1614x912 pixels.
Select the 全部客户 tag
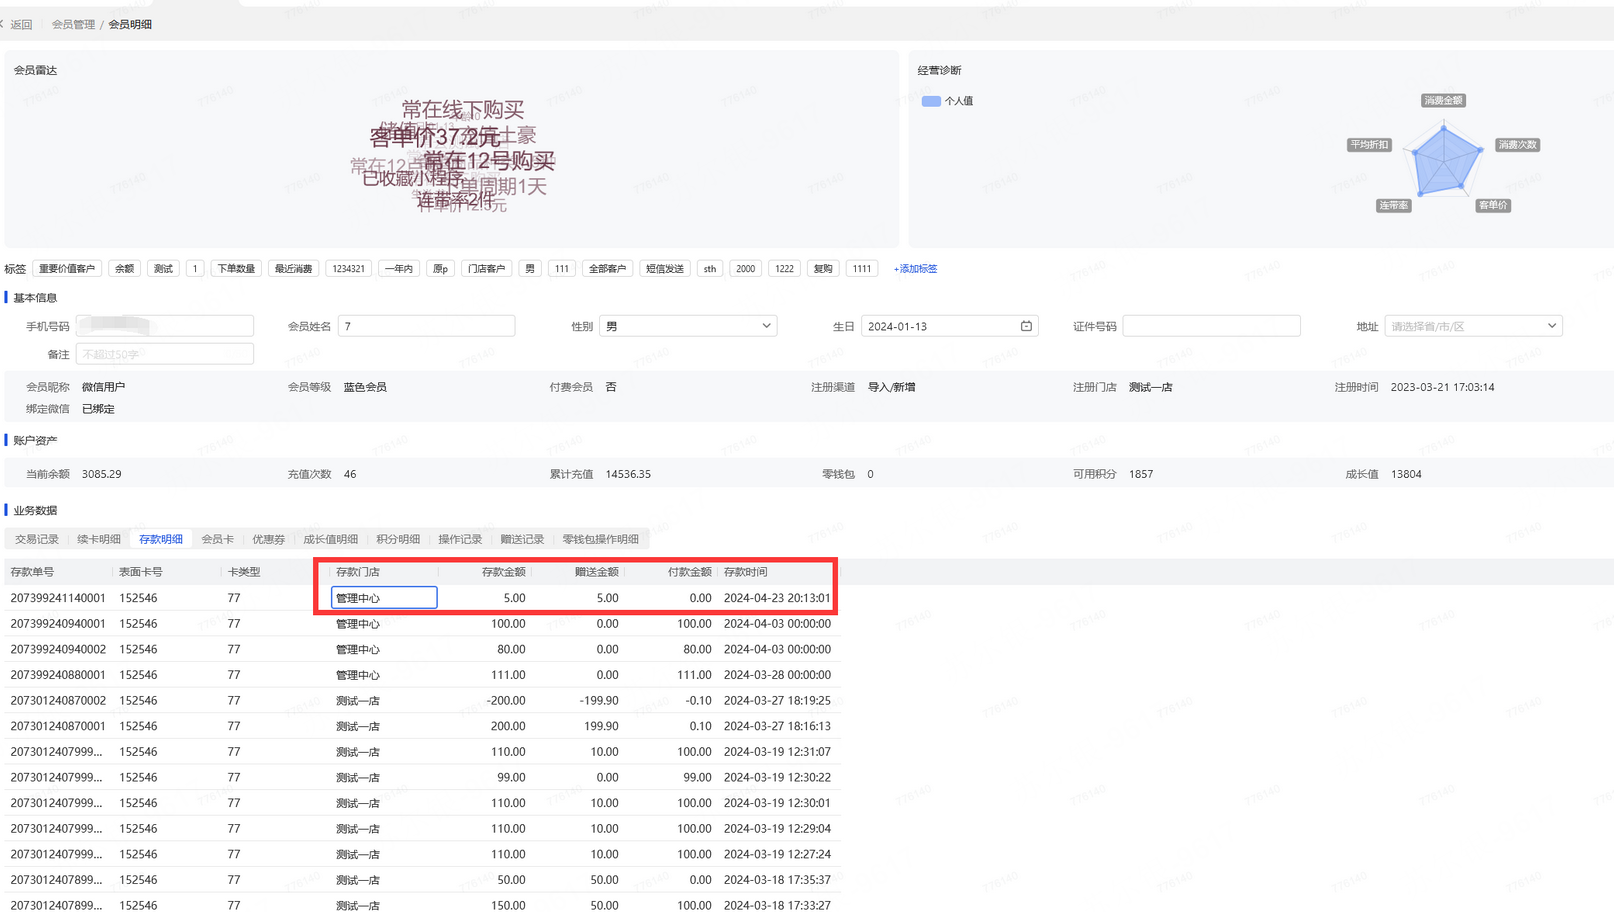[607, 269]
